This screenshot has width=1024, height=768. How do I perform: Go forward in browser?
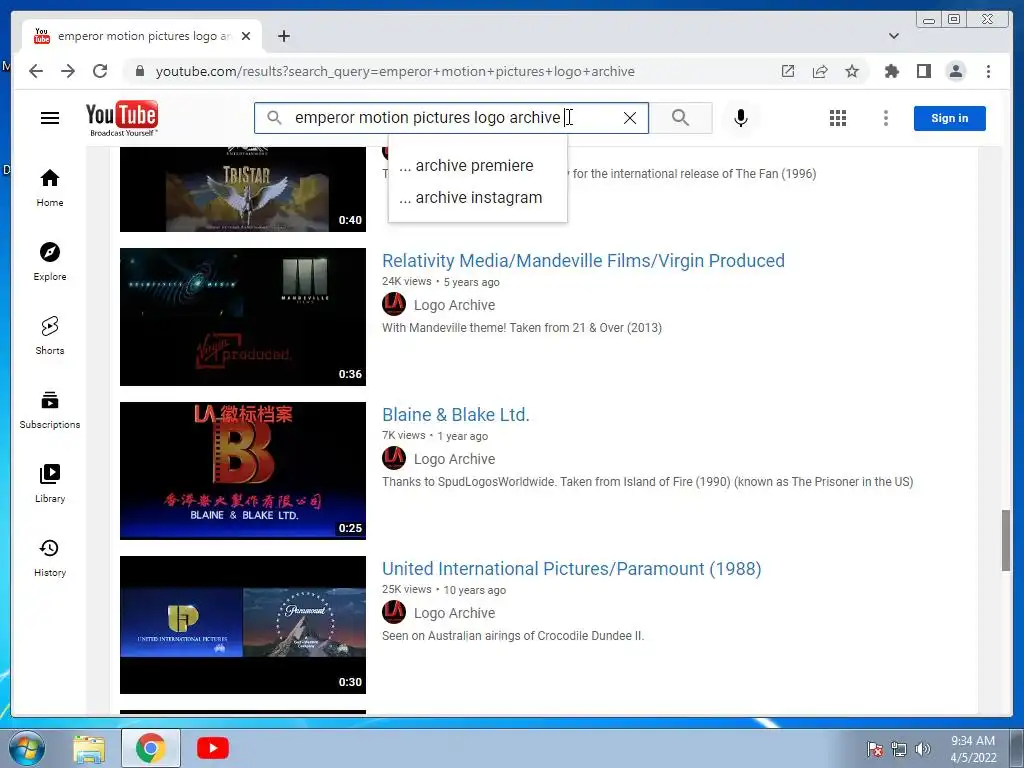point(68,71)
